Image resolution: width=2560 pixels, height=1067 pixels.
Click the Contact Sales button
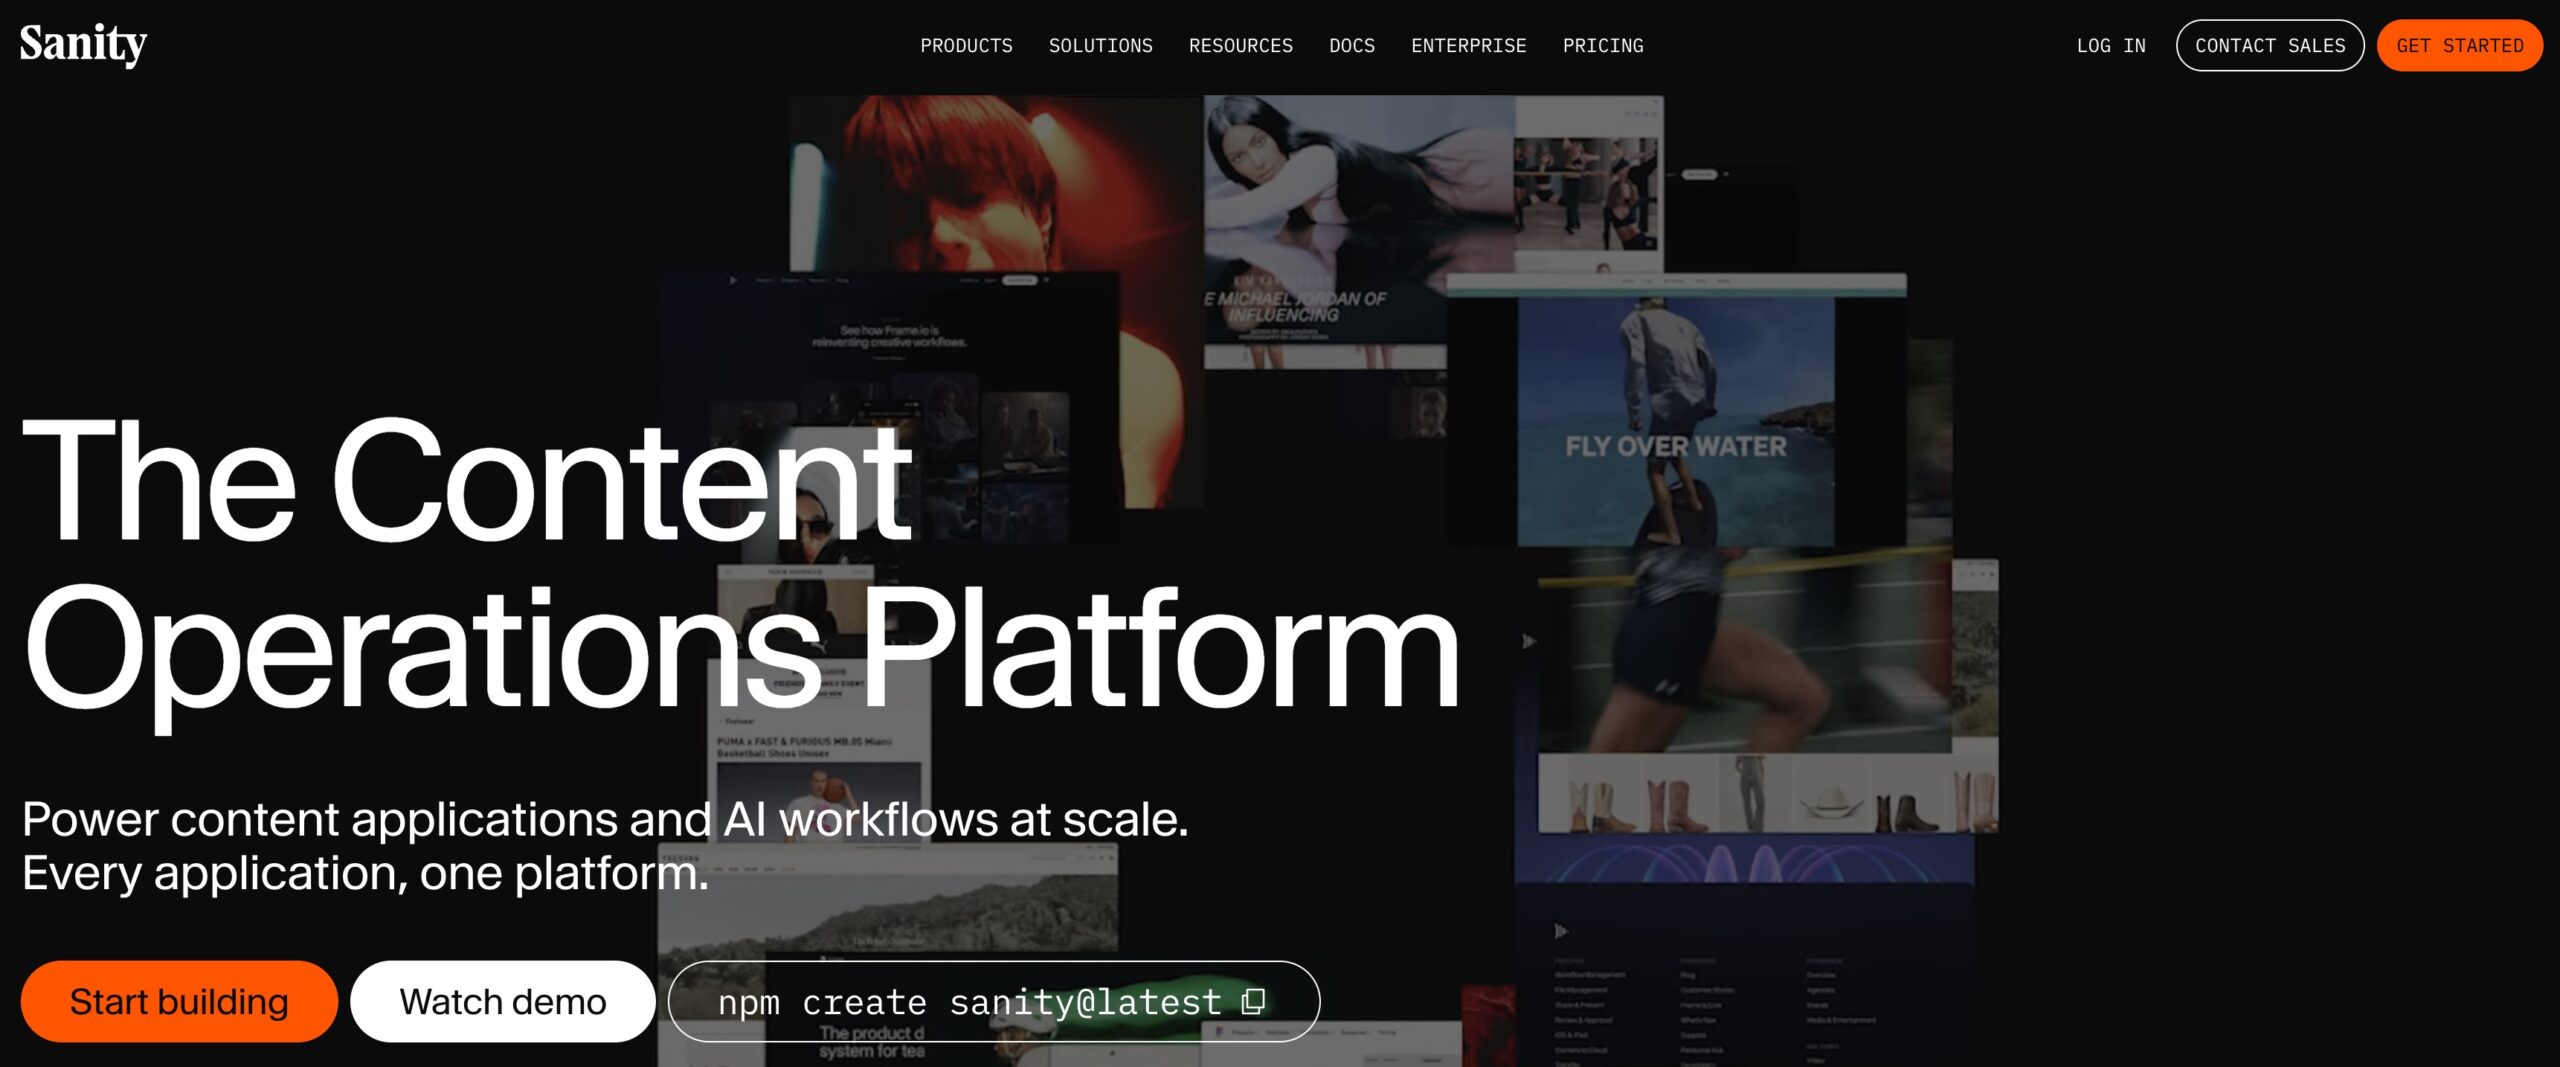2270,46
